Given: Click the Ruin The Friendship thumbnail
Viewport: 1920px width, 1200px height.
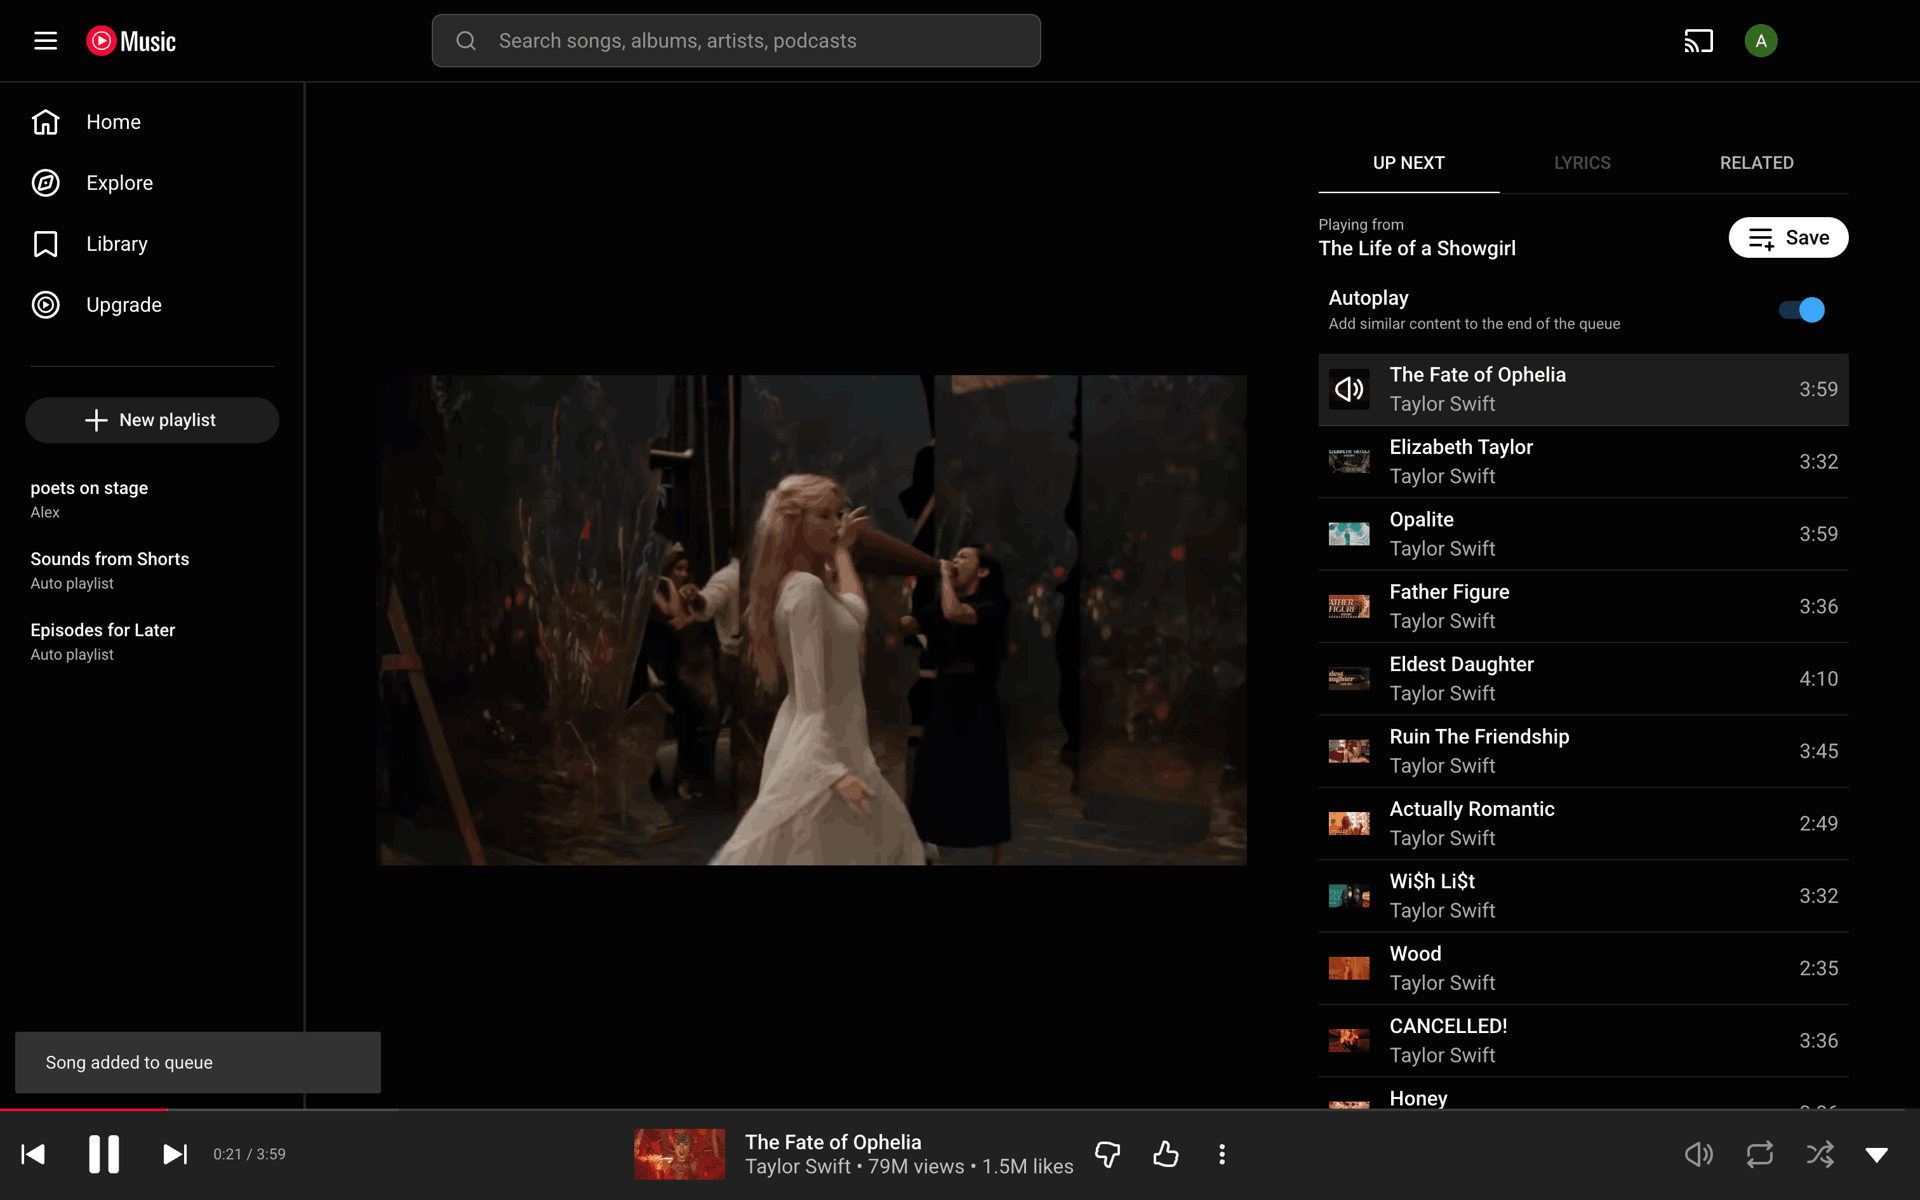Looking at the screenshot, I should [1349, 751].
